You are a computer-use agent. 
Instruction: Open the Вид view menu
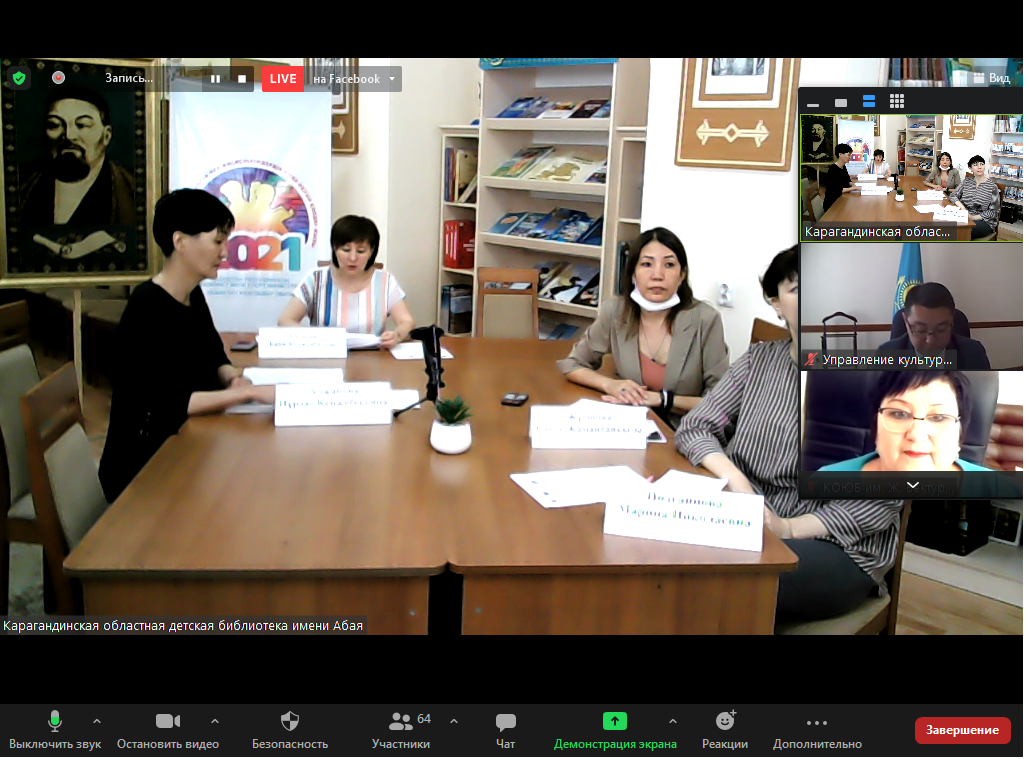(x=991, y=78)
